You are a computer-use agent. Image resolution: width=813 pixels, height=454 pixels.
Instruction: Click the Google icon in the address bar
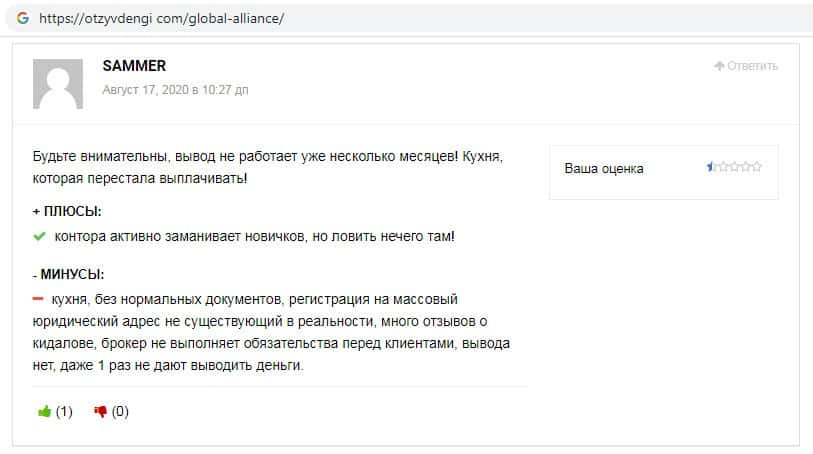[22, 18]
